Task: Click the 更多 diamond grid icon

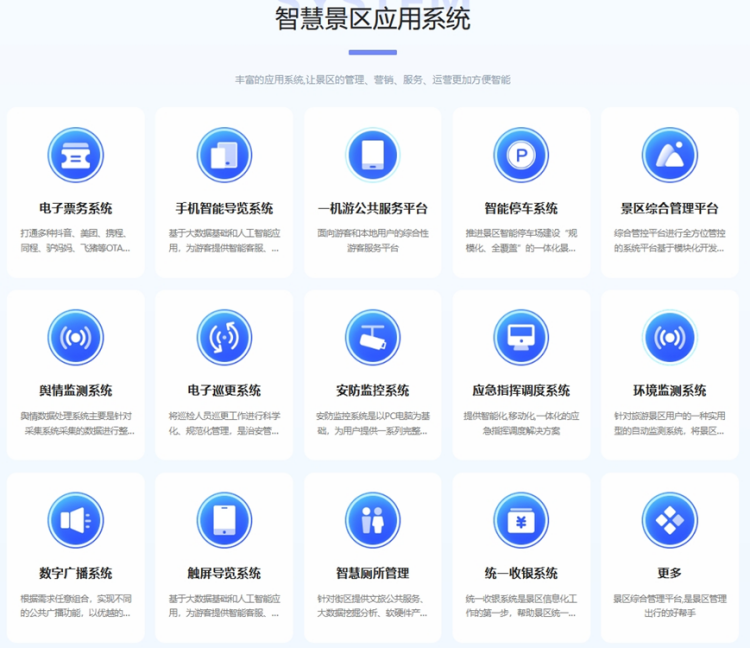Action: click(669, 521)
